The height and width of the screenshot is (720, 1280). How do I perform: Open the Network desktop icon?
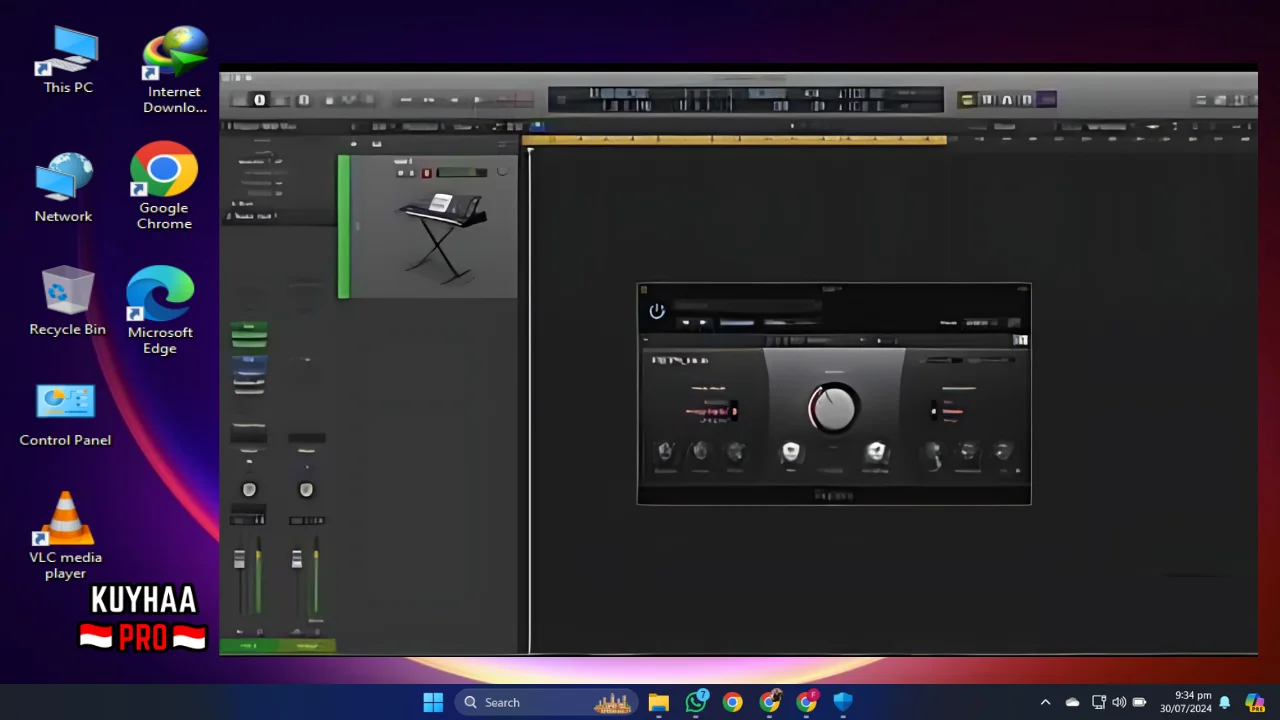(x=63, y=188)
